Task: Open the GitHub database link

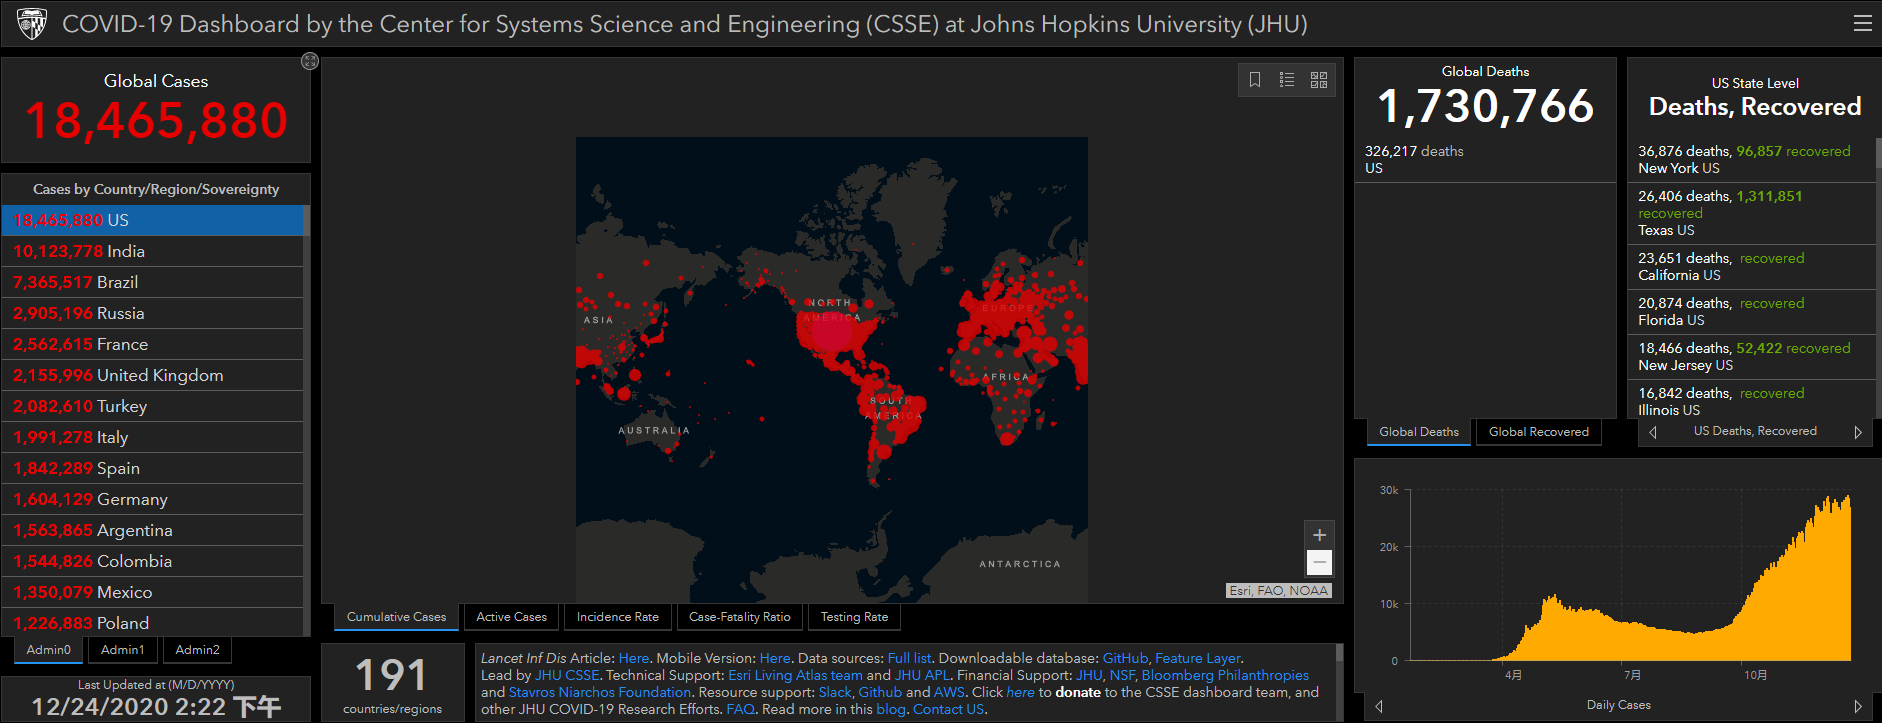Action: pyautogui.click(x=1124, y=658)
